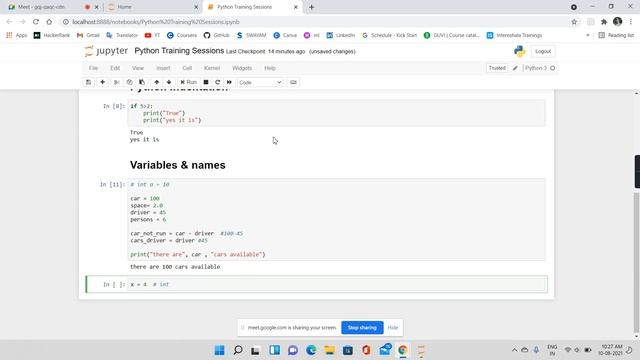
Task: Close the Python Training Sessions tab
Action: (296, 7)
